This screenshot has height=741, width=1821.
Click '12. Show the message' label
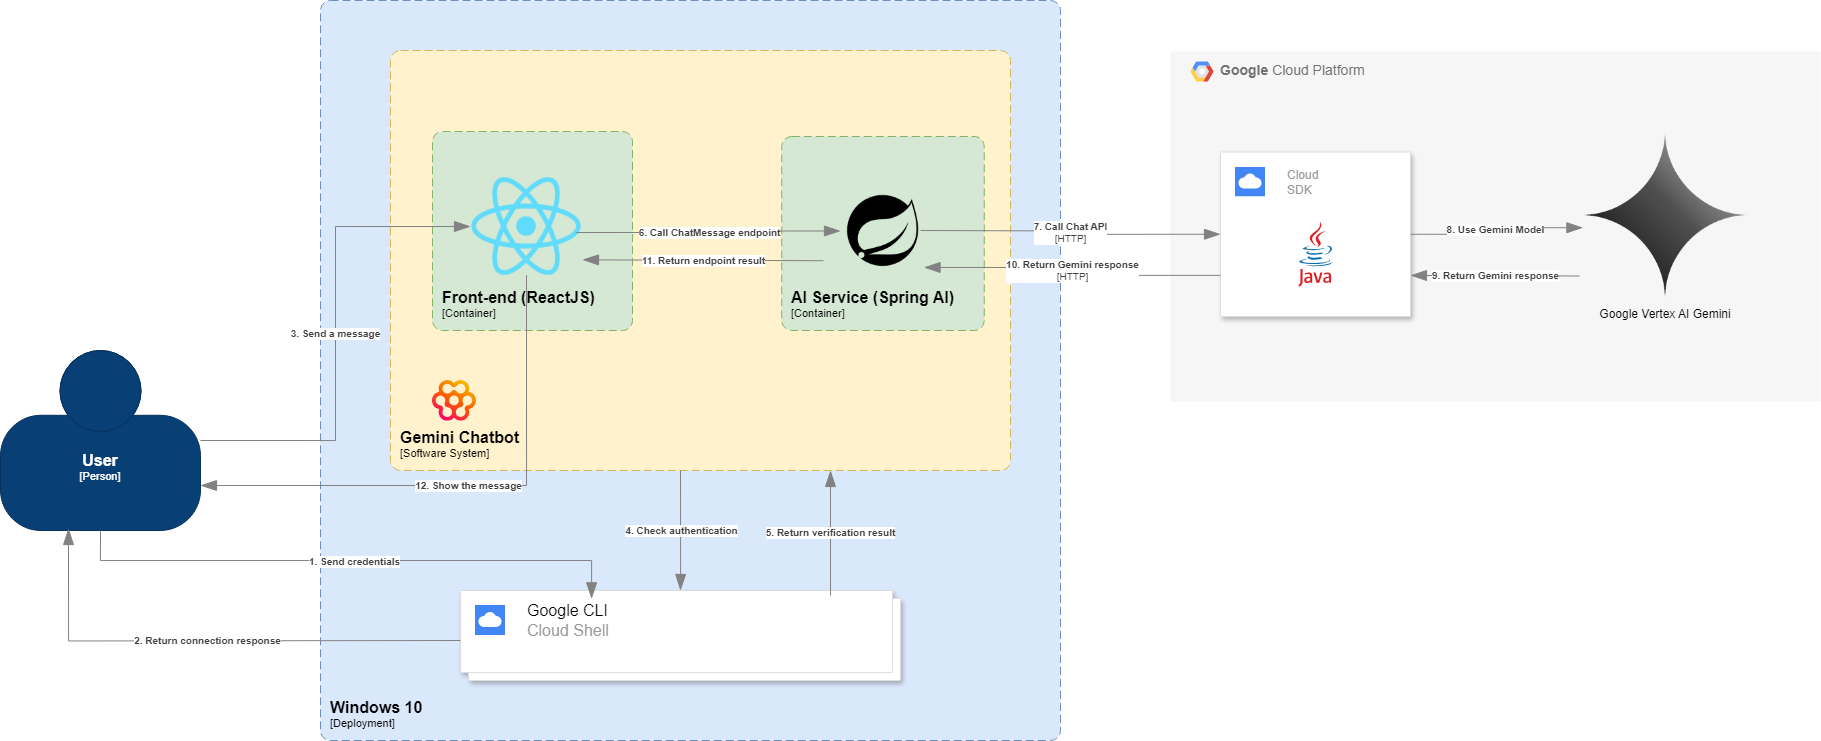468,486
